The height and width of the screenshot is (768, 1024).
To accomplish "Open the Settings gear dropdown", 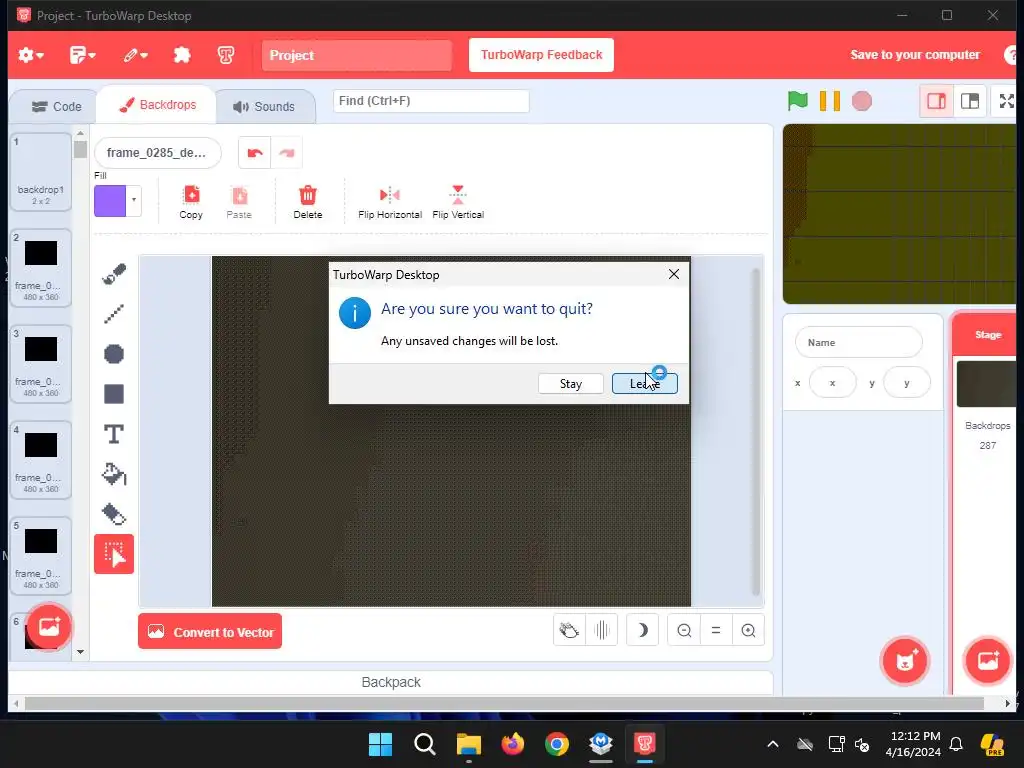I will (31, 55).
